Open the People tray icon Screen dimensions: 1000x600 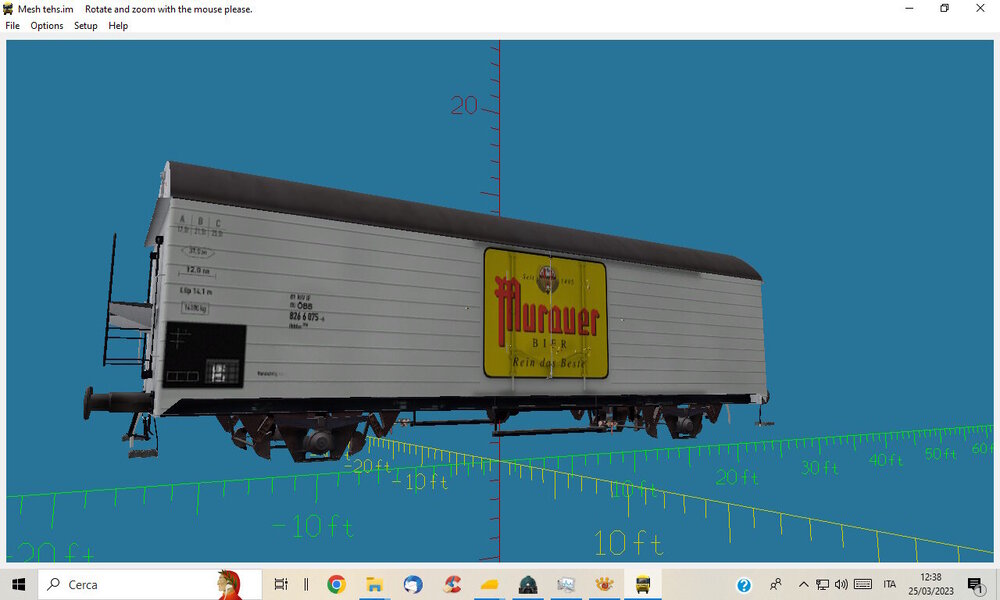pos(776,584)
